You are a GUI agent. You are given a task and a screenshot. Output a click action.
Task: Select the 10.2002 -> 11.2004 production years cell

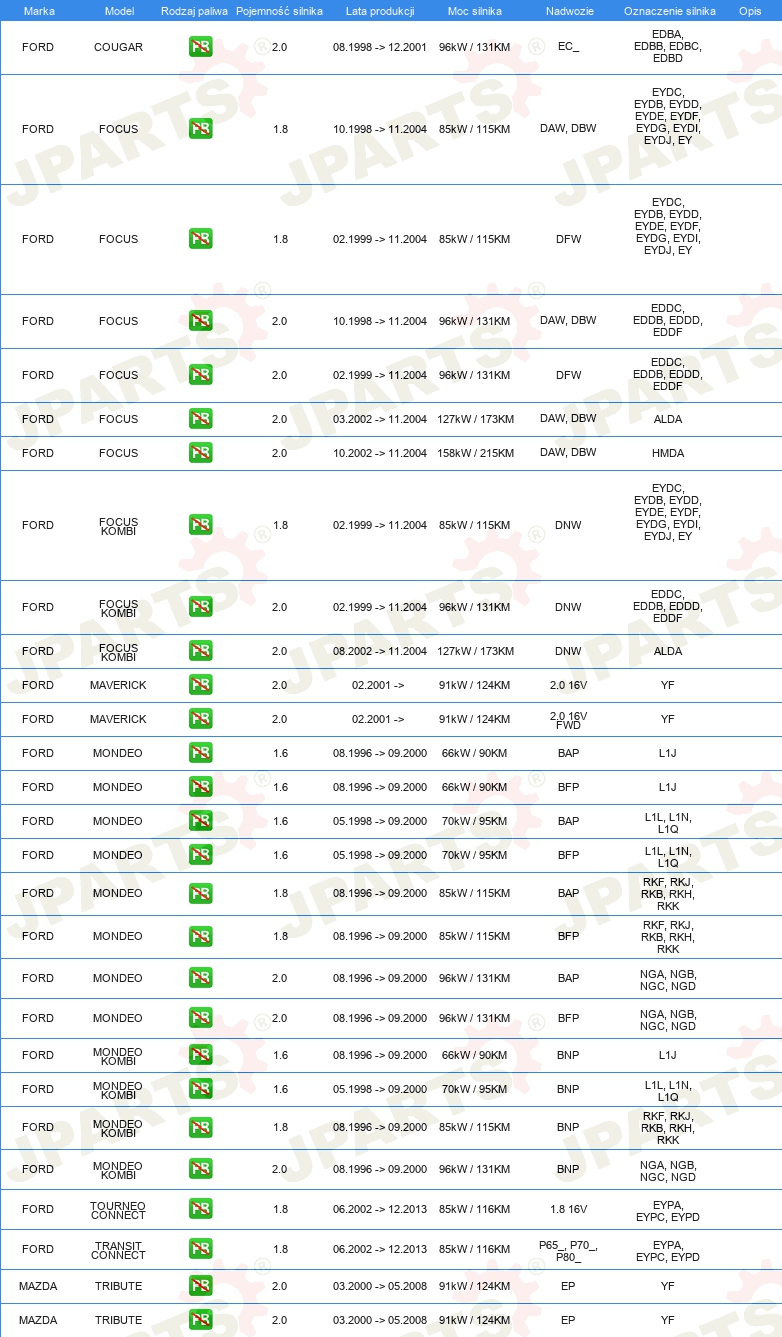[380, 453]
